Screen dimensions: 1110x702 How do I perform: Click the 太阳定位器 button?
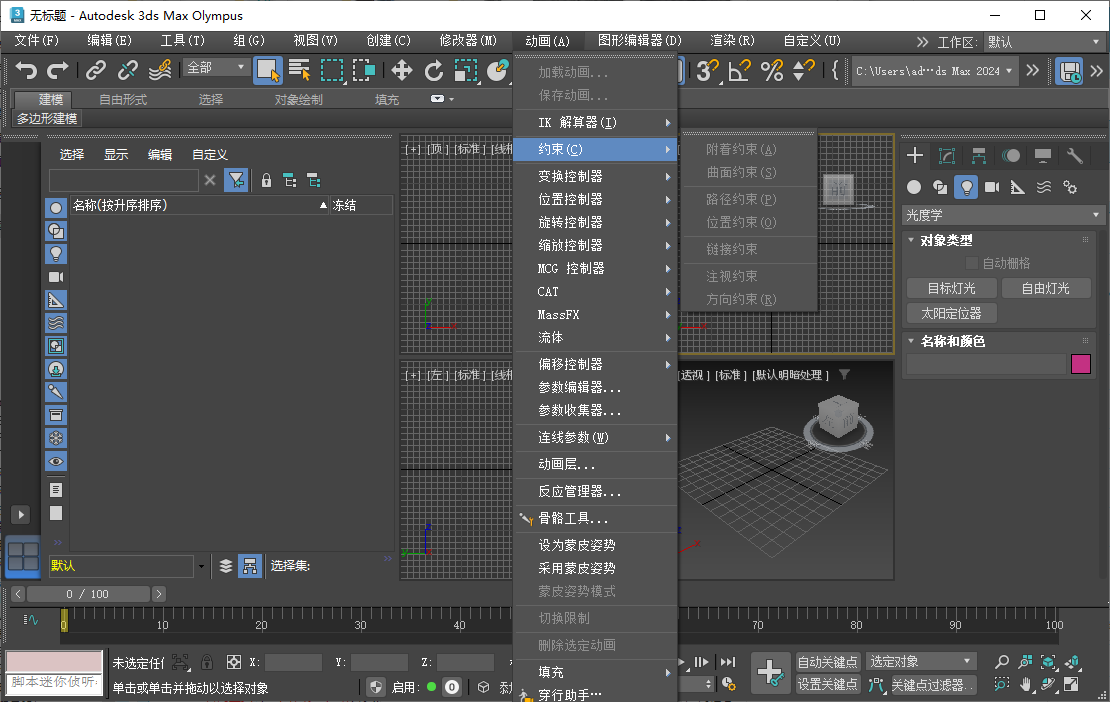951,313
